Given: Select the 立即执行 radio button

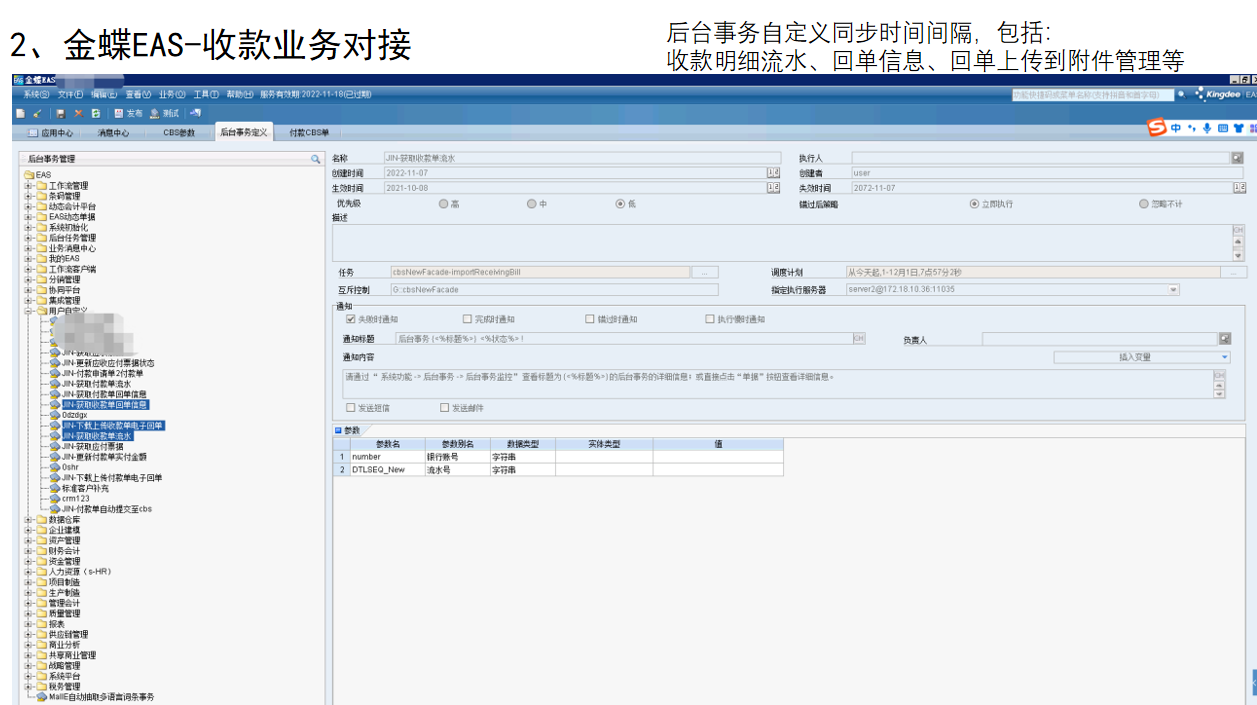Looking at the screenshot, I should (x=974, y=204).
